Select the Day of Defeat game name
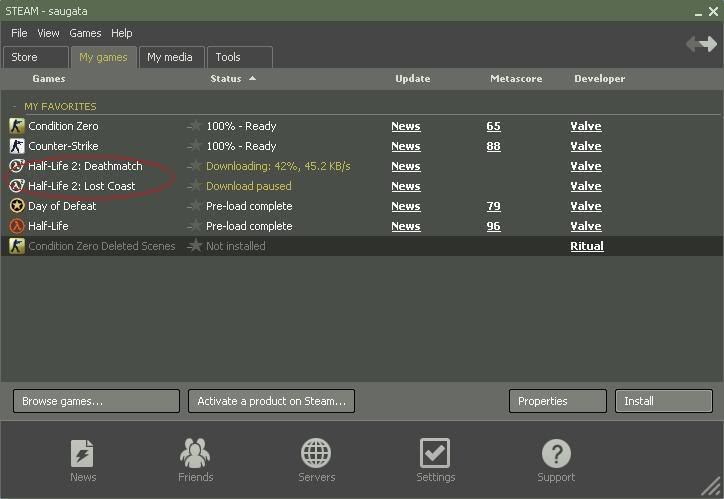The image size is (724, 499). tap(62, 206)
